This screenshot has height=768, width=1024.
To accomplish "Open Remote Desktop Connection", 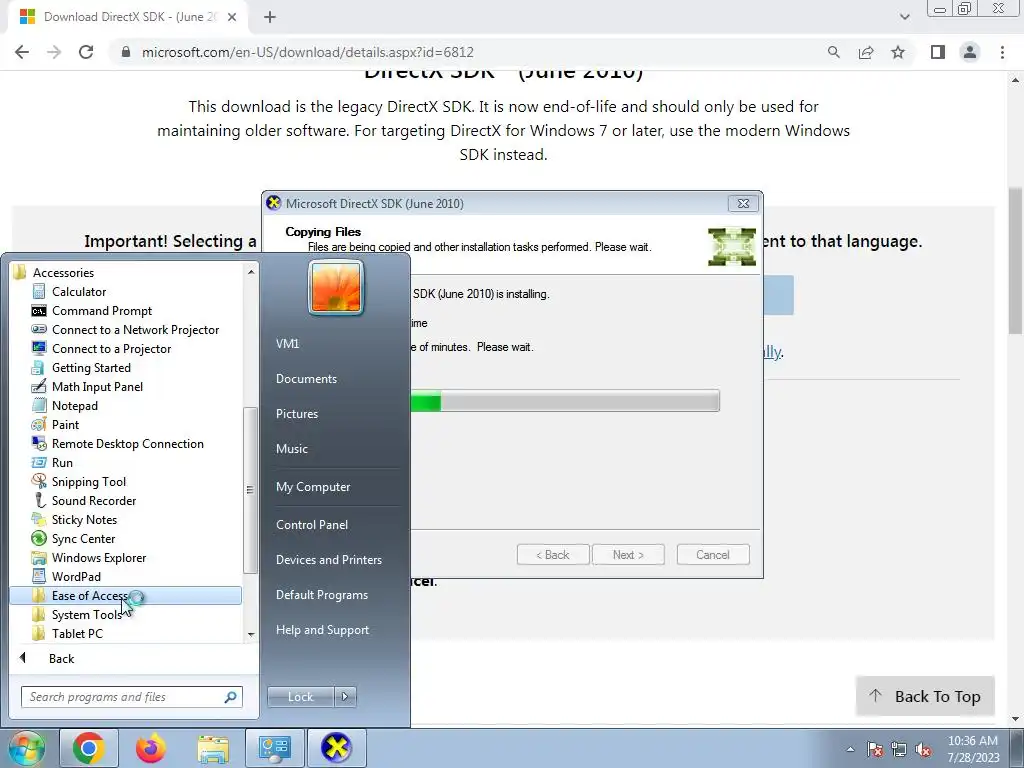I will click(127, 443).
